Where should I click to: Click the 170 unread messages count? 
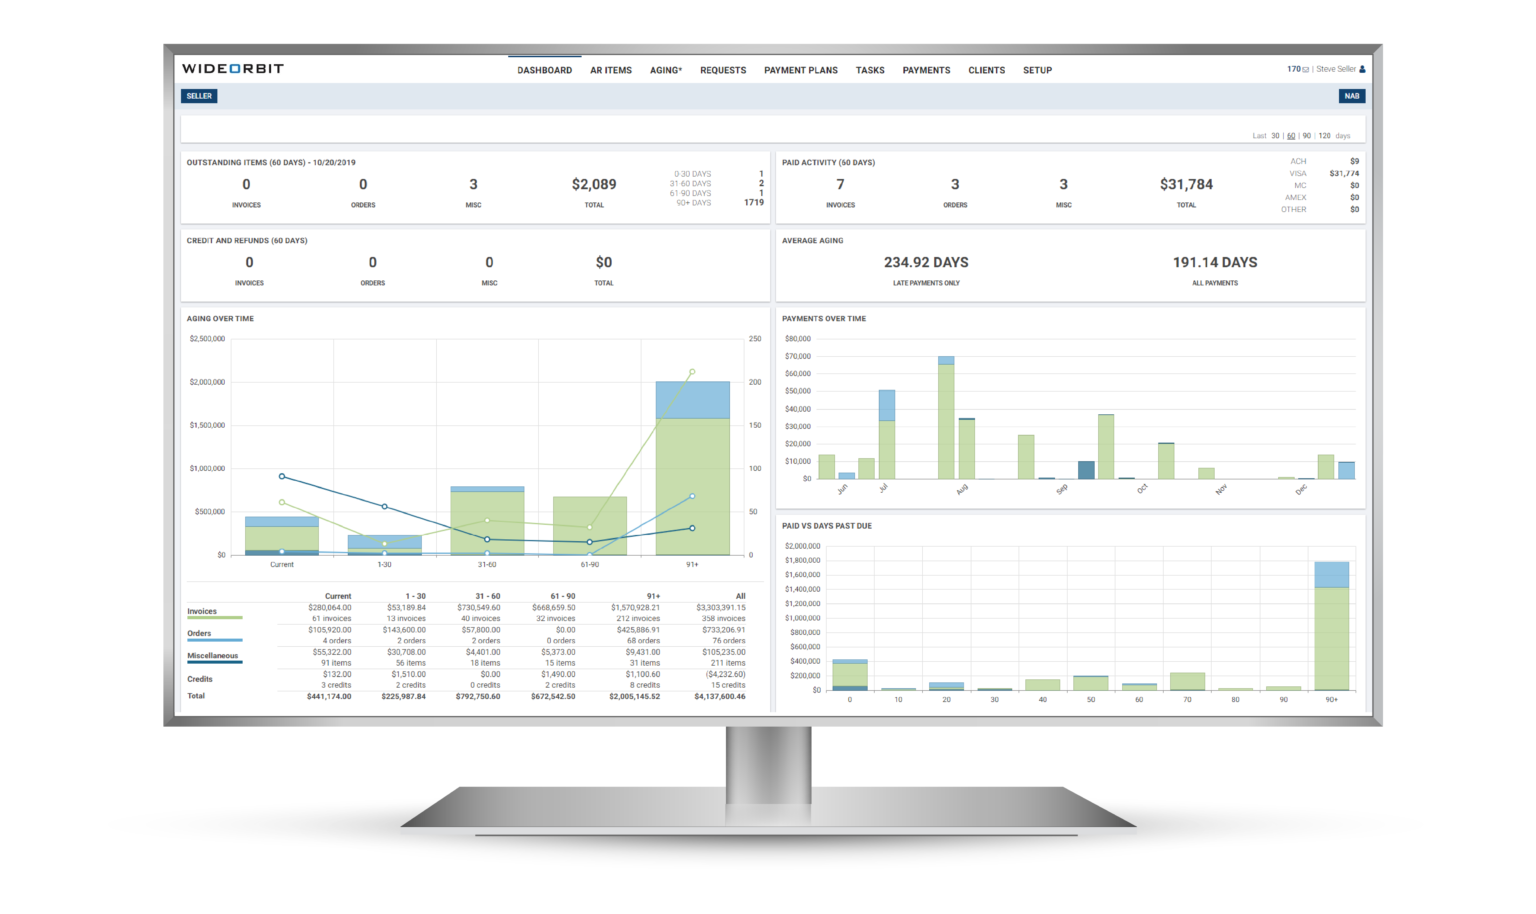[1293, 69]
